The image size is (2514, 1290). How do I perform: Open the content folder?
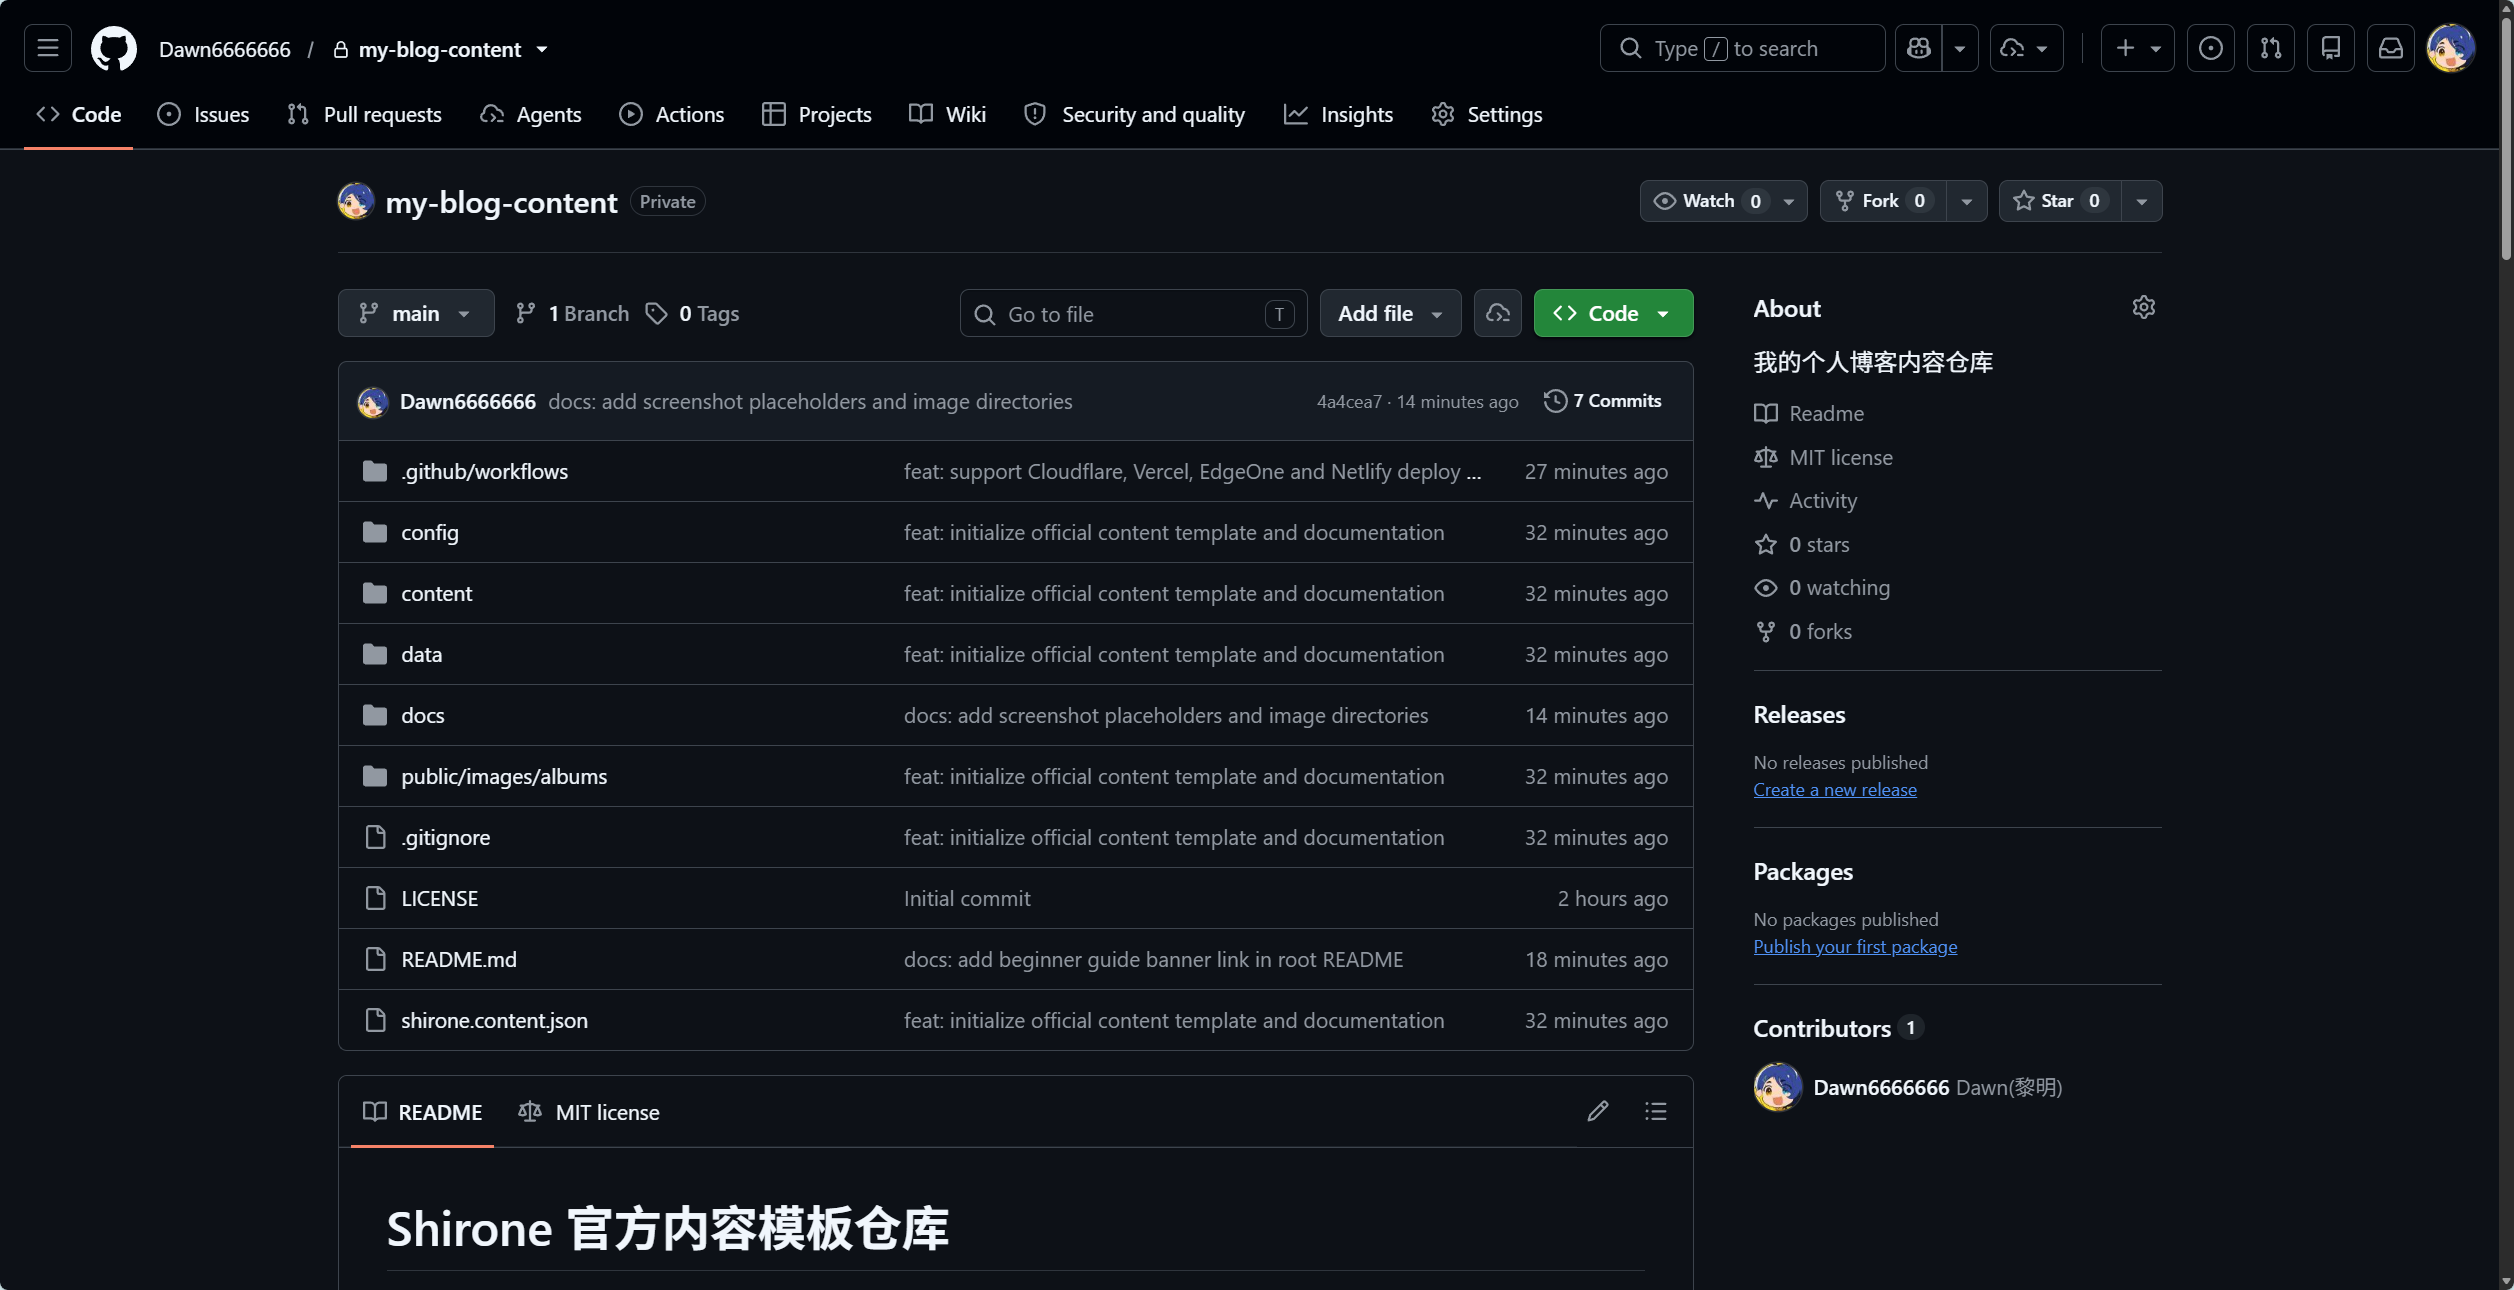436,593
